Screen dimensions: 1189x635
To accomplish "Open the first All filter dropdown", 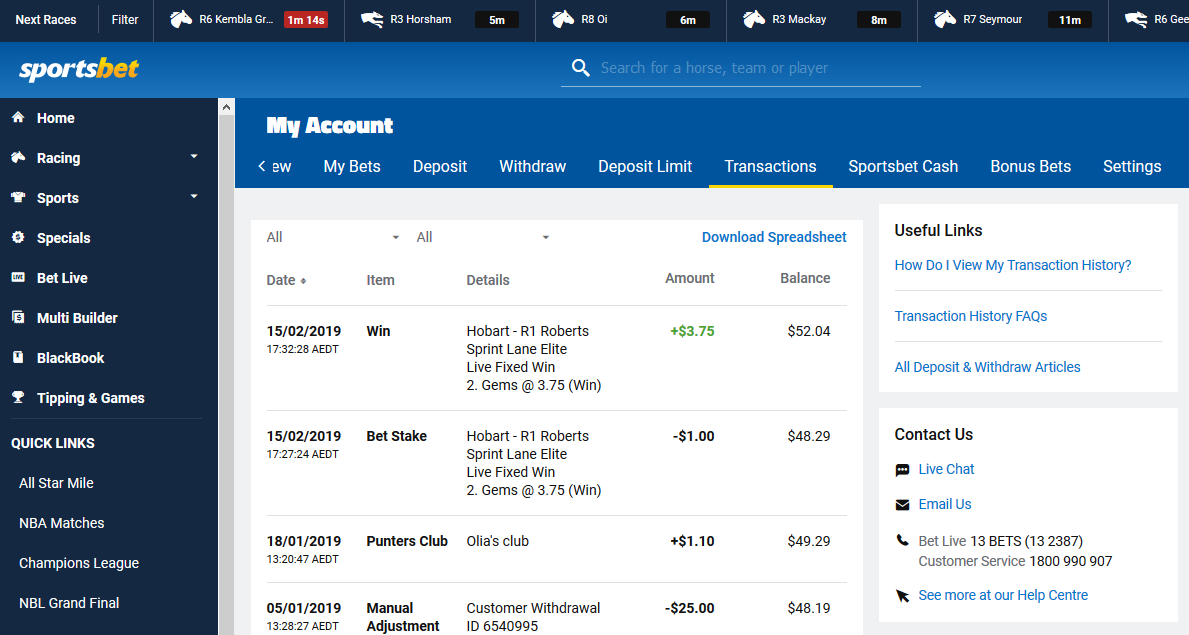I will tap(333, 237).
